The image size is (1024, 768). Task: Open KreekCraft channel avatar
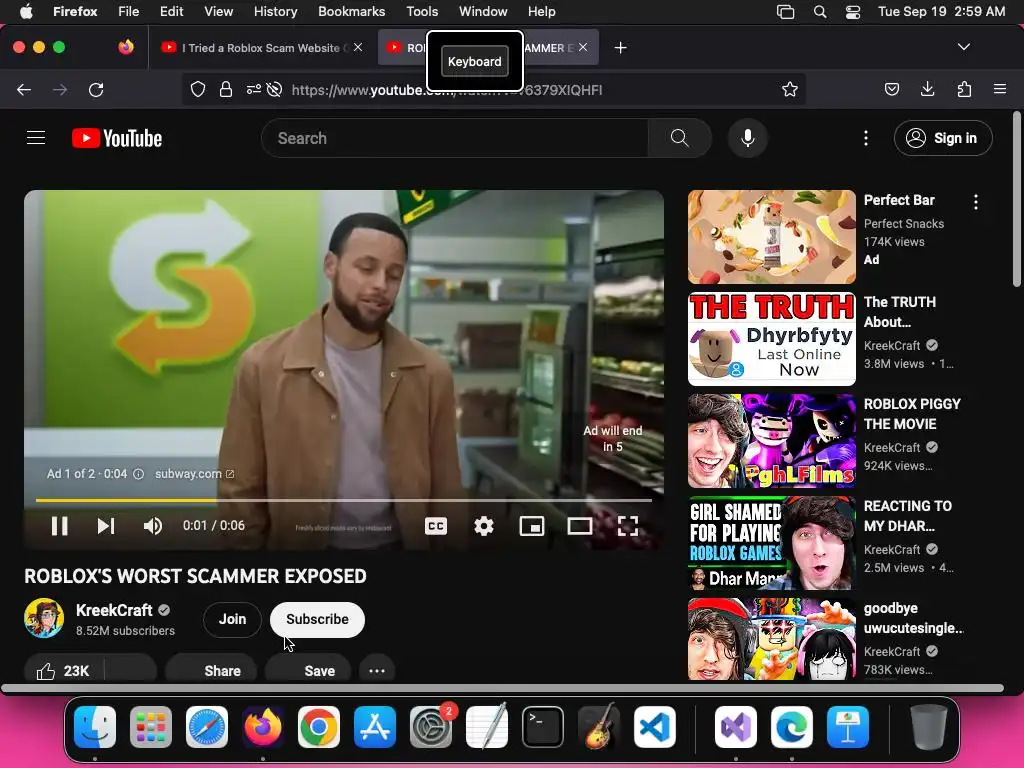[x=44, y=618]
